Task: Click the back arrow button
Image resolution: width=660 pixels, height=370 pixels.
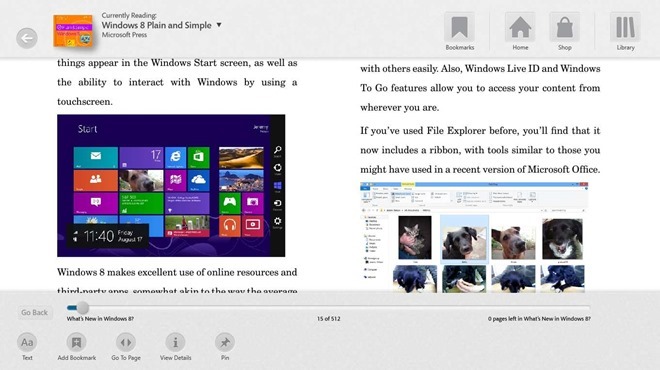Action: (x=27, y=38)
